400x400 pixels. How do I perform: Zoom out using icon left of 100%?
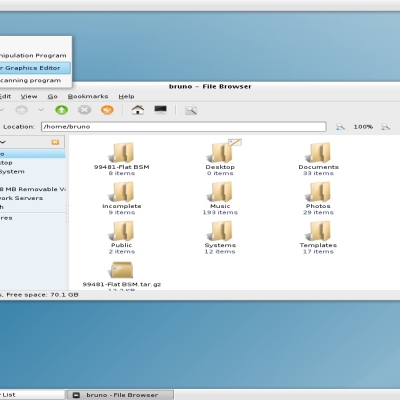[x=340, y=127]
